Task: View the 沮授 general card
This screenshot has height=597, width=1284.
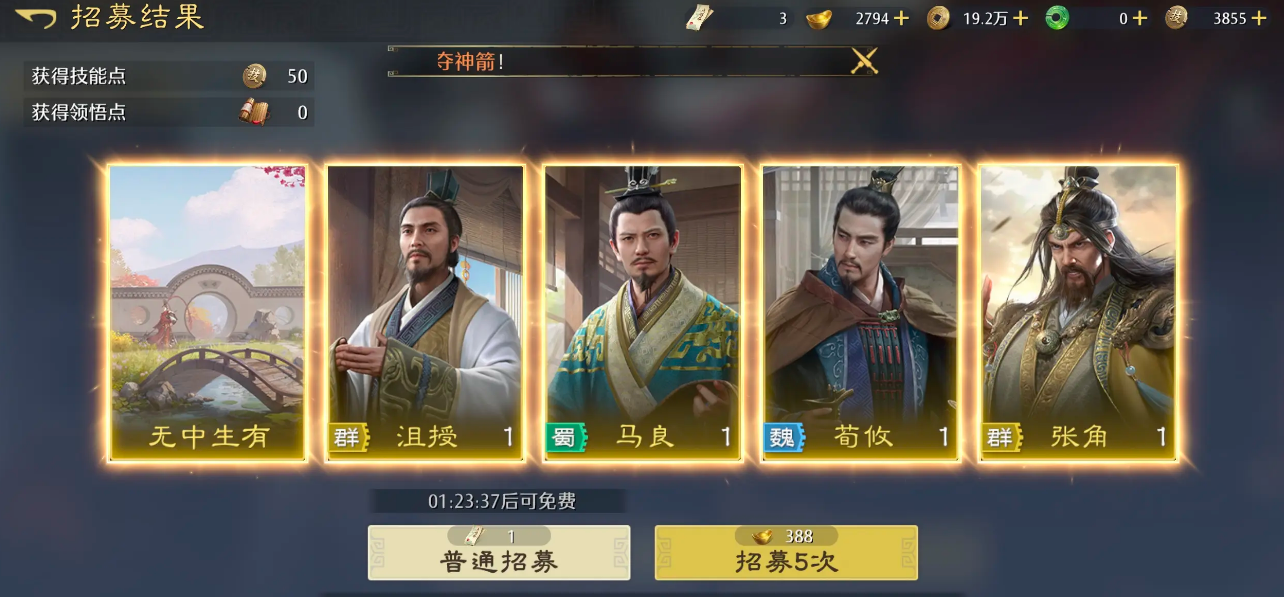Action: pos(426,312)
